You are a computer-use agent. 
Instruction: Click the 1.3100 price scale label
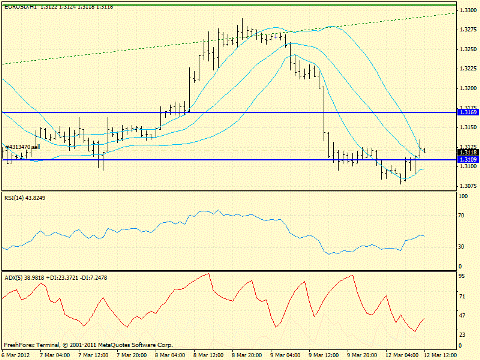click(468, 166)
